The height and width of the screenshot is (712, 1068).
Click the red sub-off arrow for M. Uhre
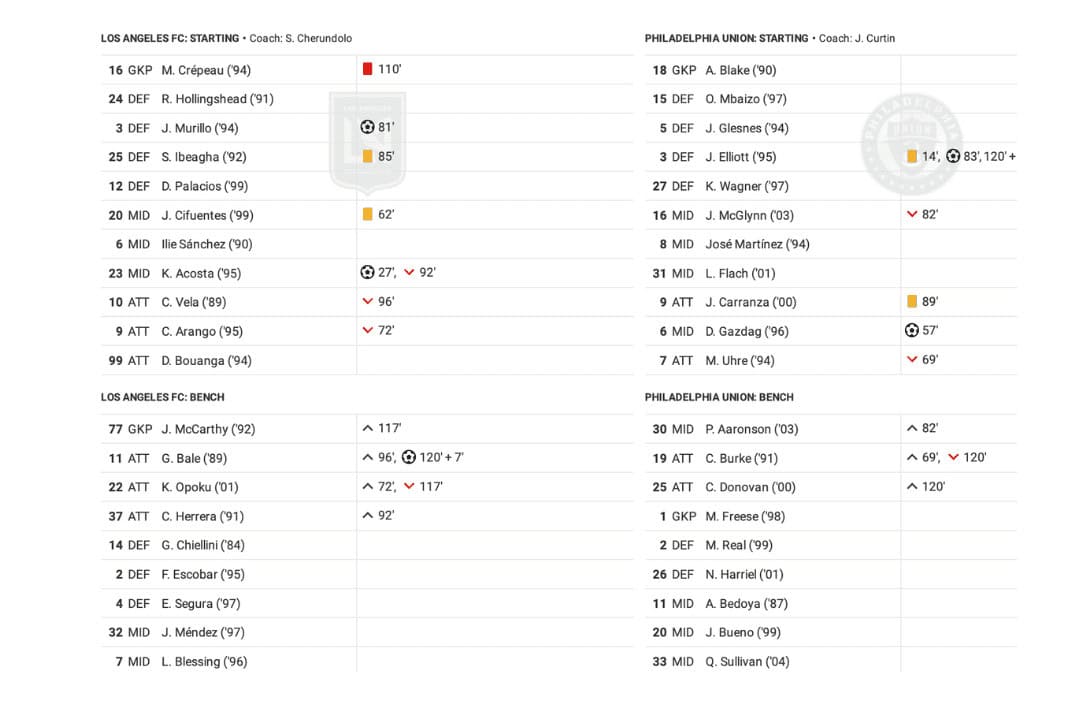tap(912, 359)
